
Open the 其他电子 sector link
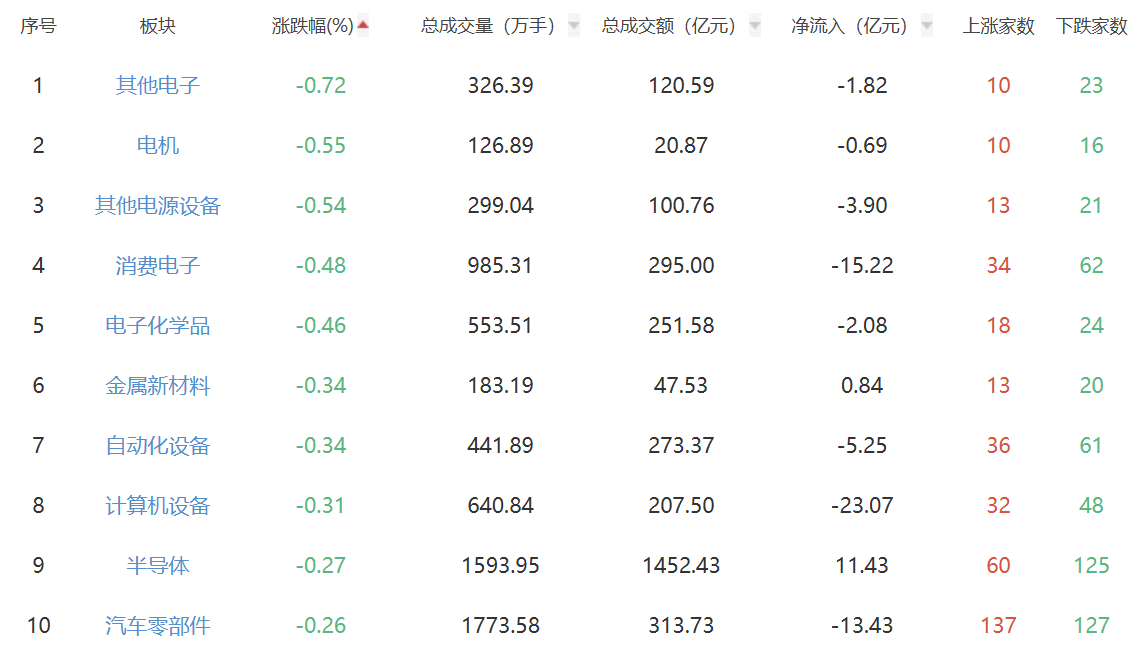158,85
